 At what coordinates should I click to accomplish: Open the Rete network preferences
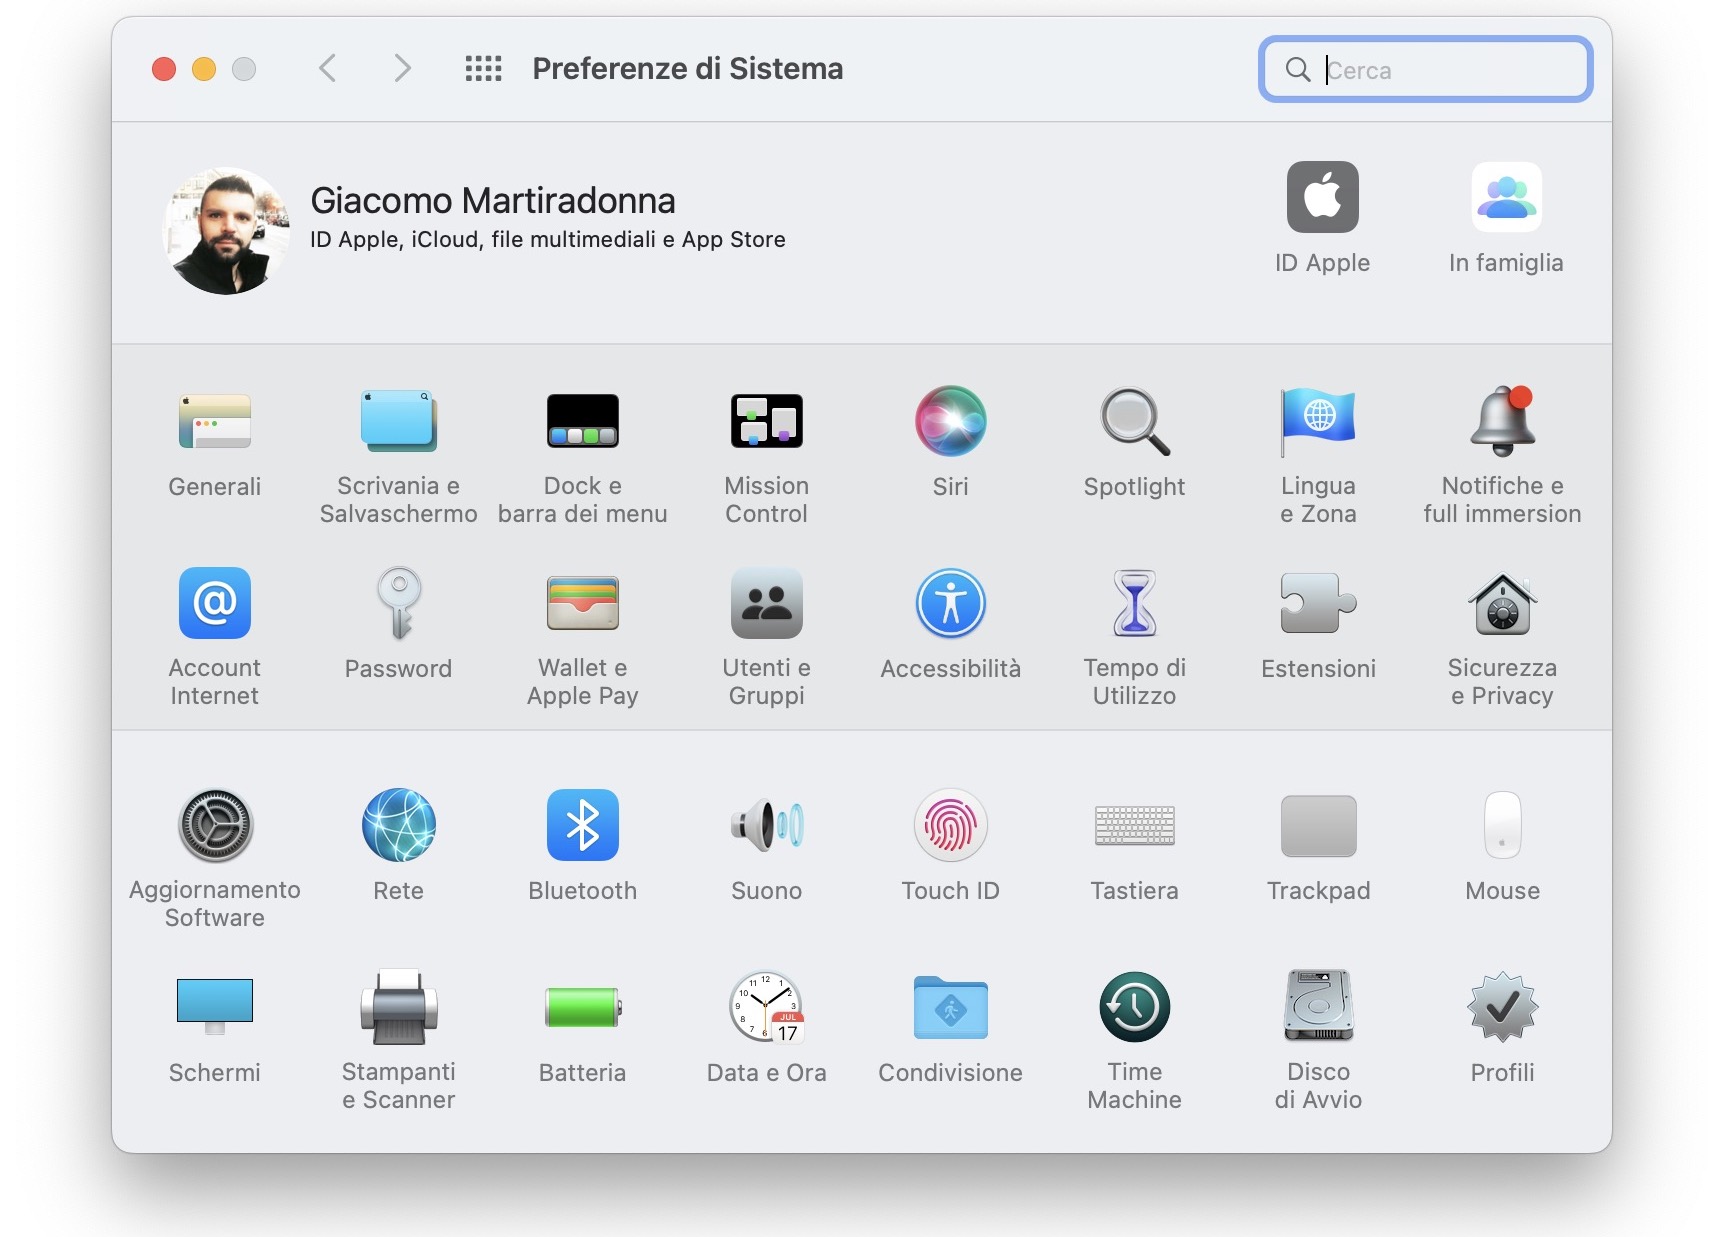click(398, 826)
